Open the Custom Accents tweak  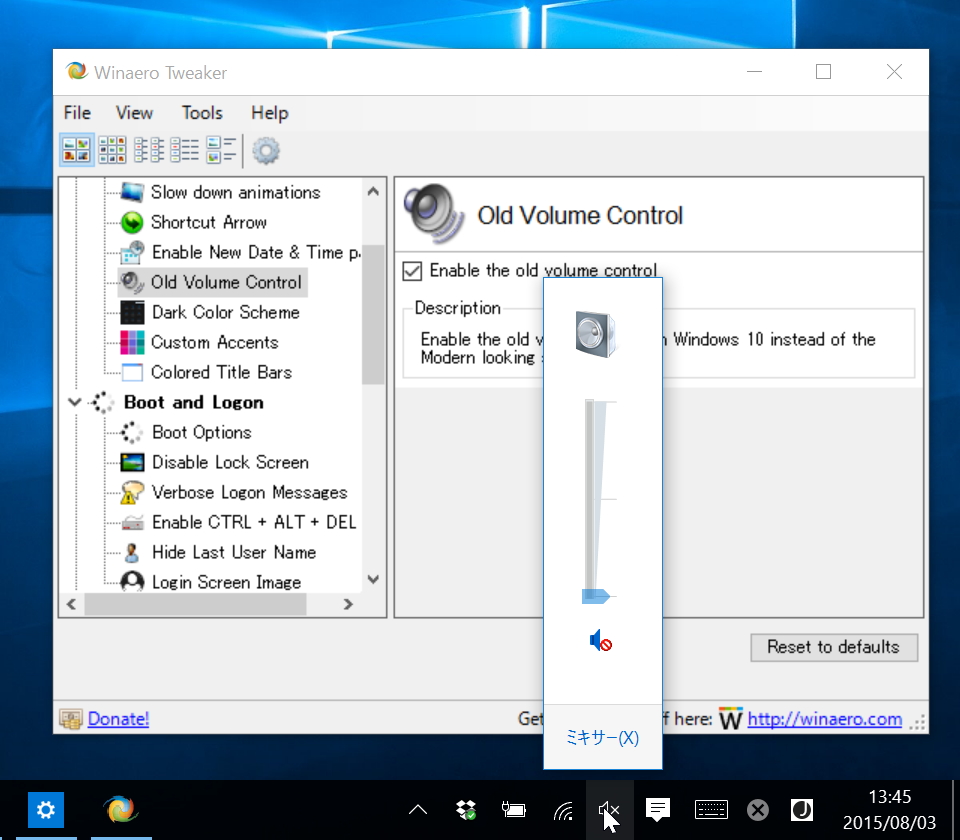click(x=214, y=342)
